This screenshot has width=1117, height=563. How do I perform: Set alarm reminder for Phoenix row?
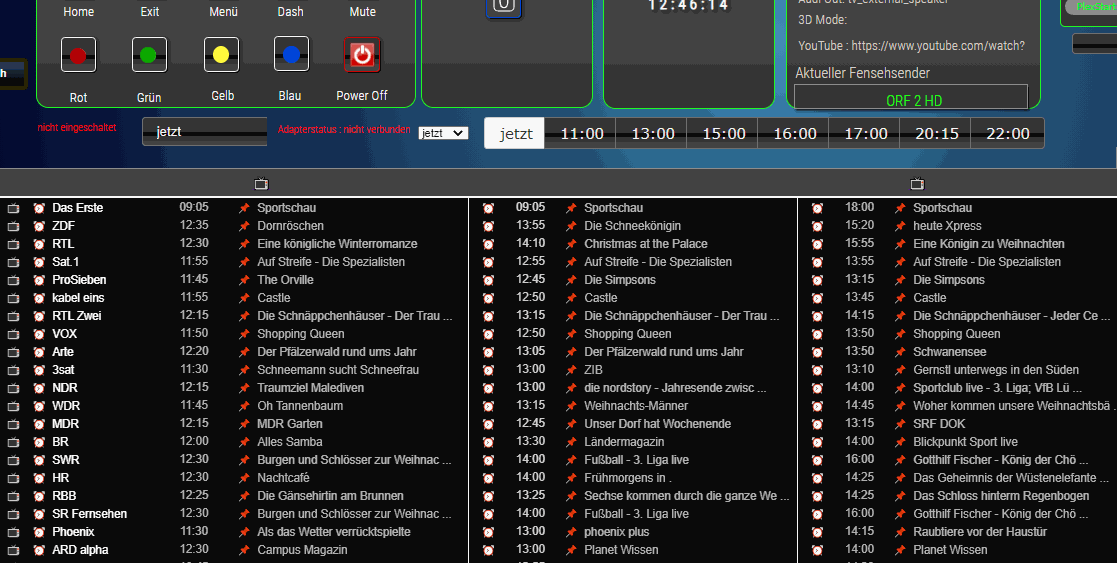[x=39, y=532]
